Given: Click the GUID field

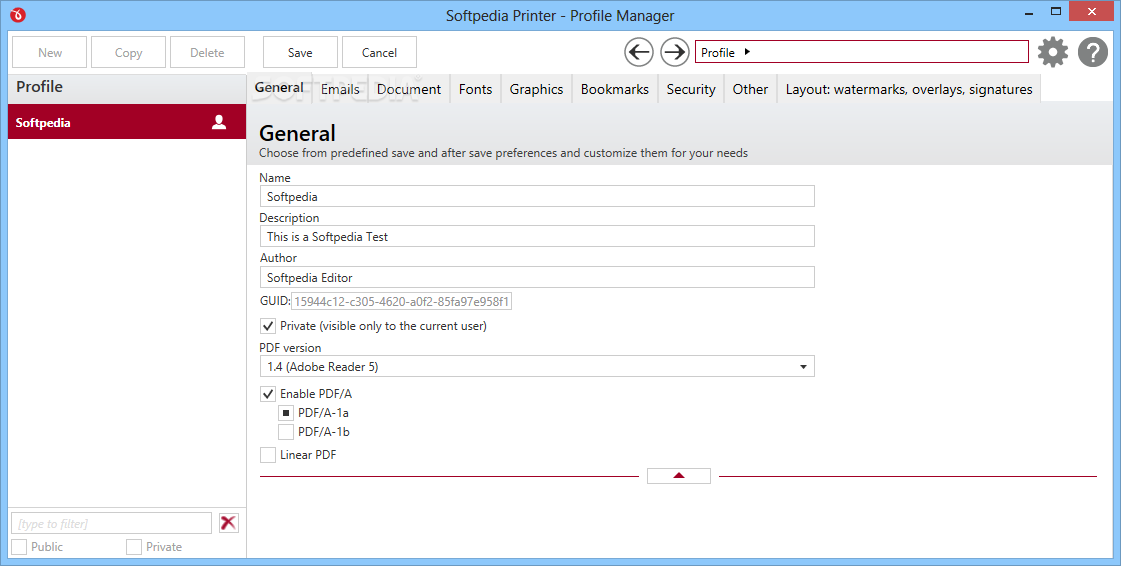Looking at the screenshot, I should pyautogui.click(x=402, y=302).
